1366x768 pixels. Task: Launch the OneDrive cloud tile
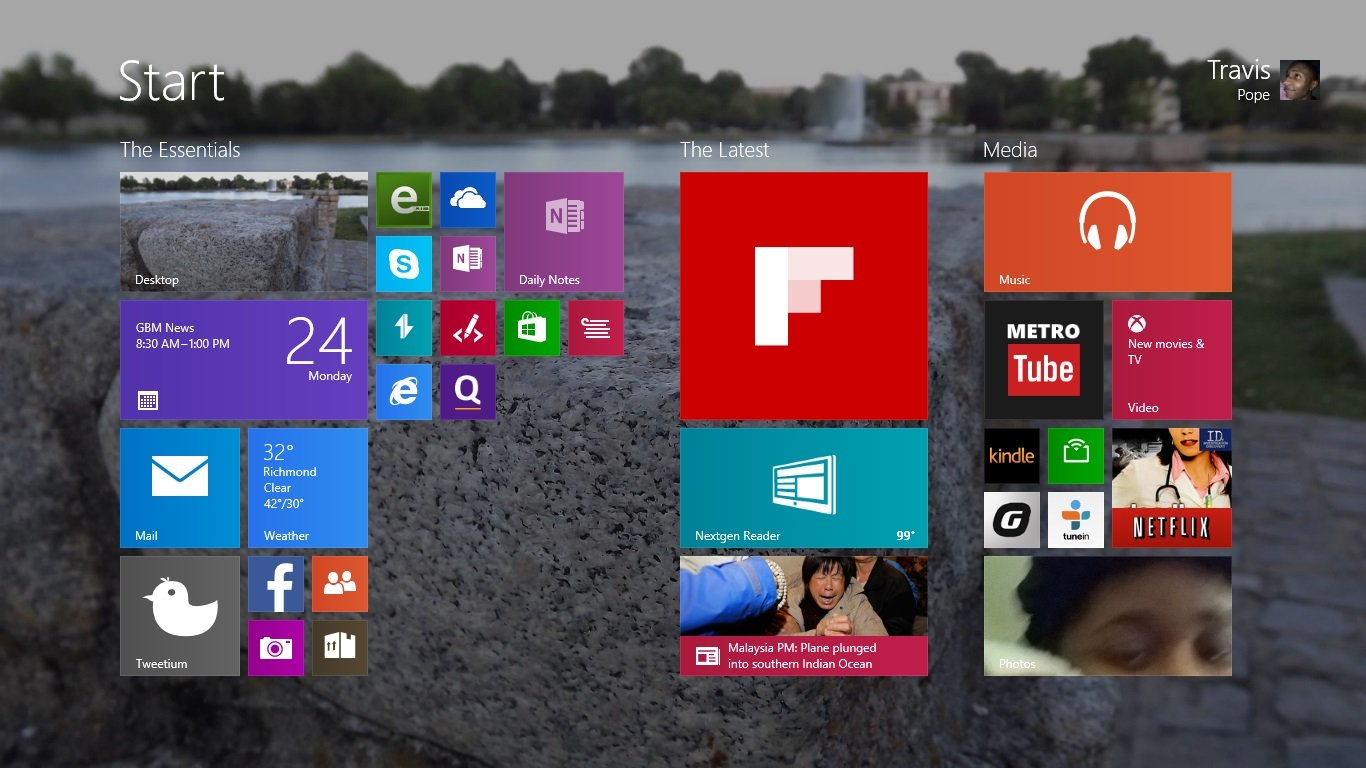coord(468,200)
